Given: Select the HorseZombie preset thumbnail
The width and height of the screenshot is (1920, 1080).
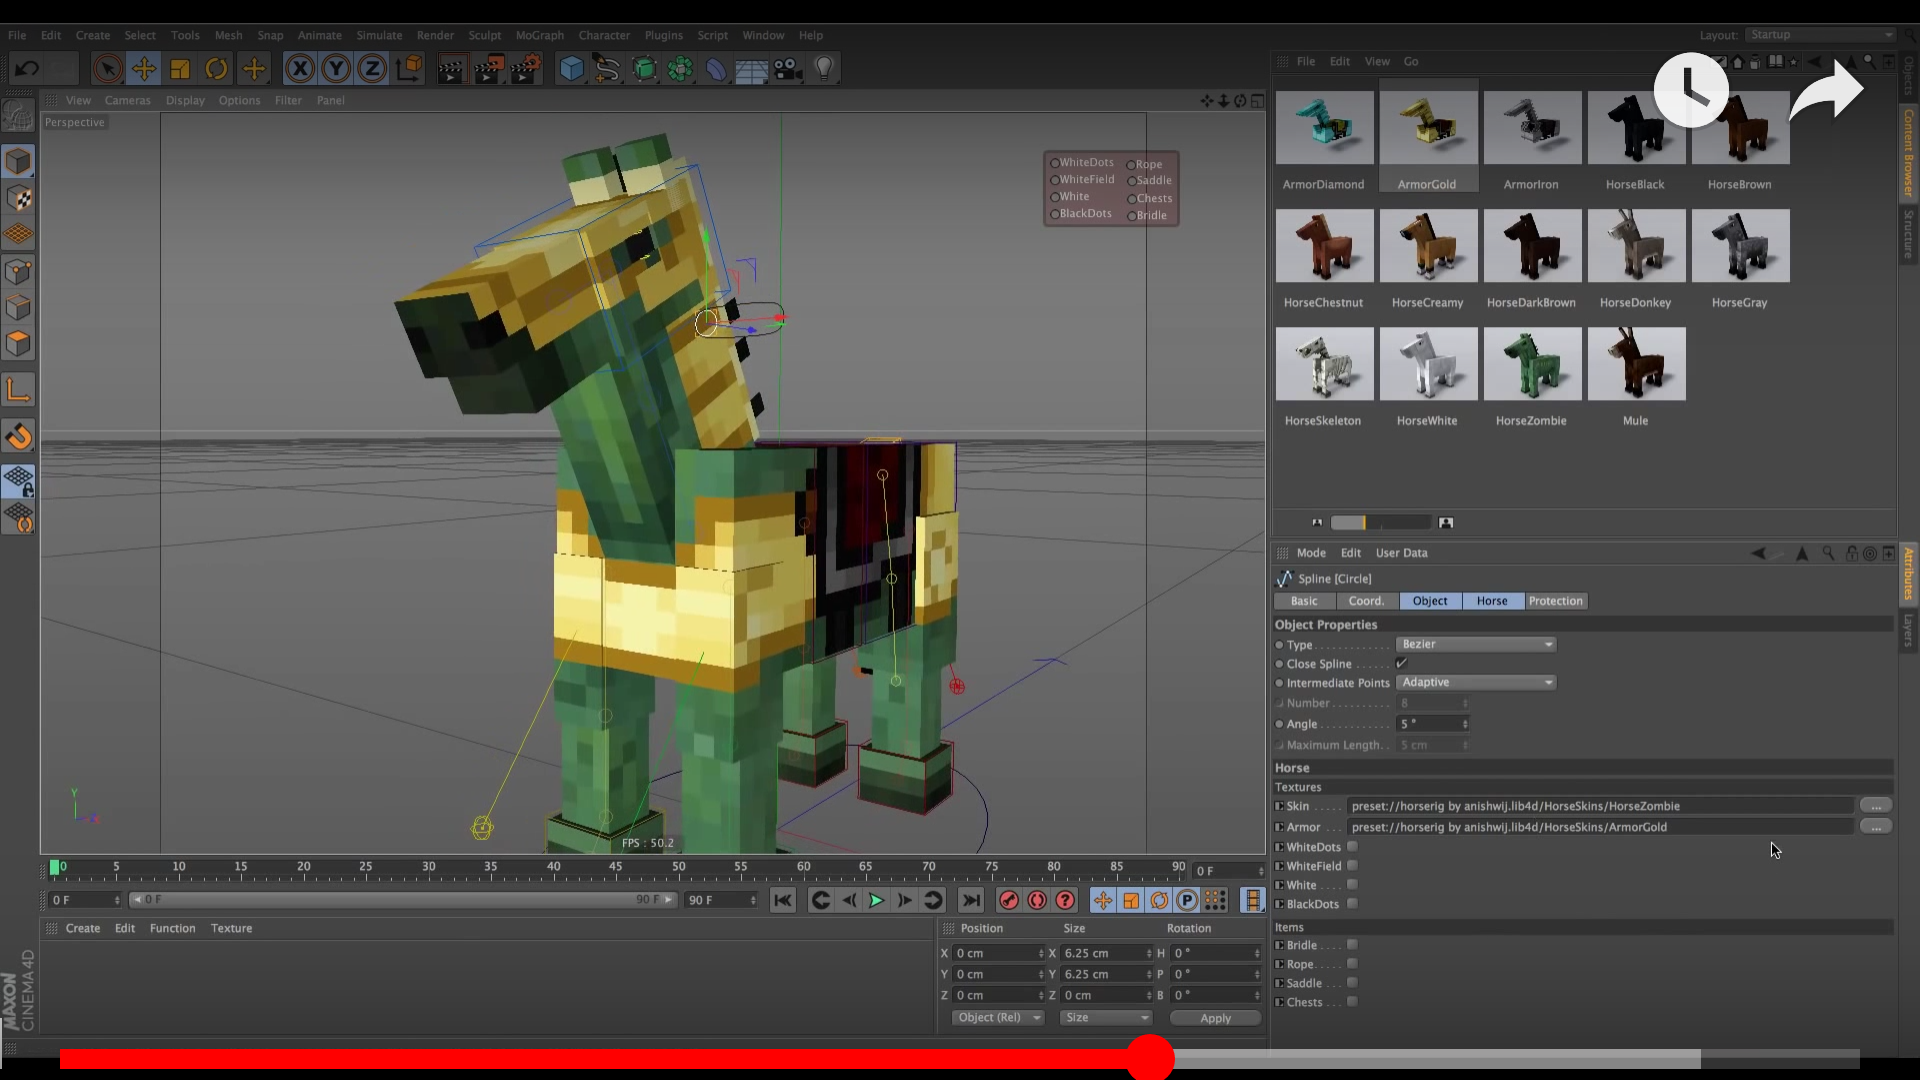Looking at the screenshot, I should click(1532, 365).
